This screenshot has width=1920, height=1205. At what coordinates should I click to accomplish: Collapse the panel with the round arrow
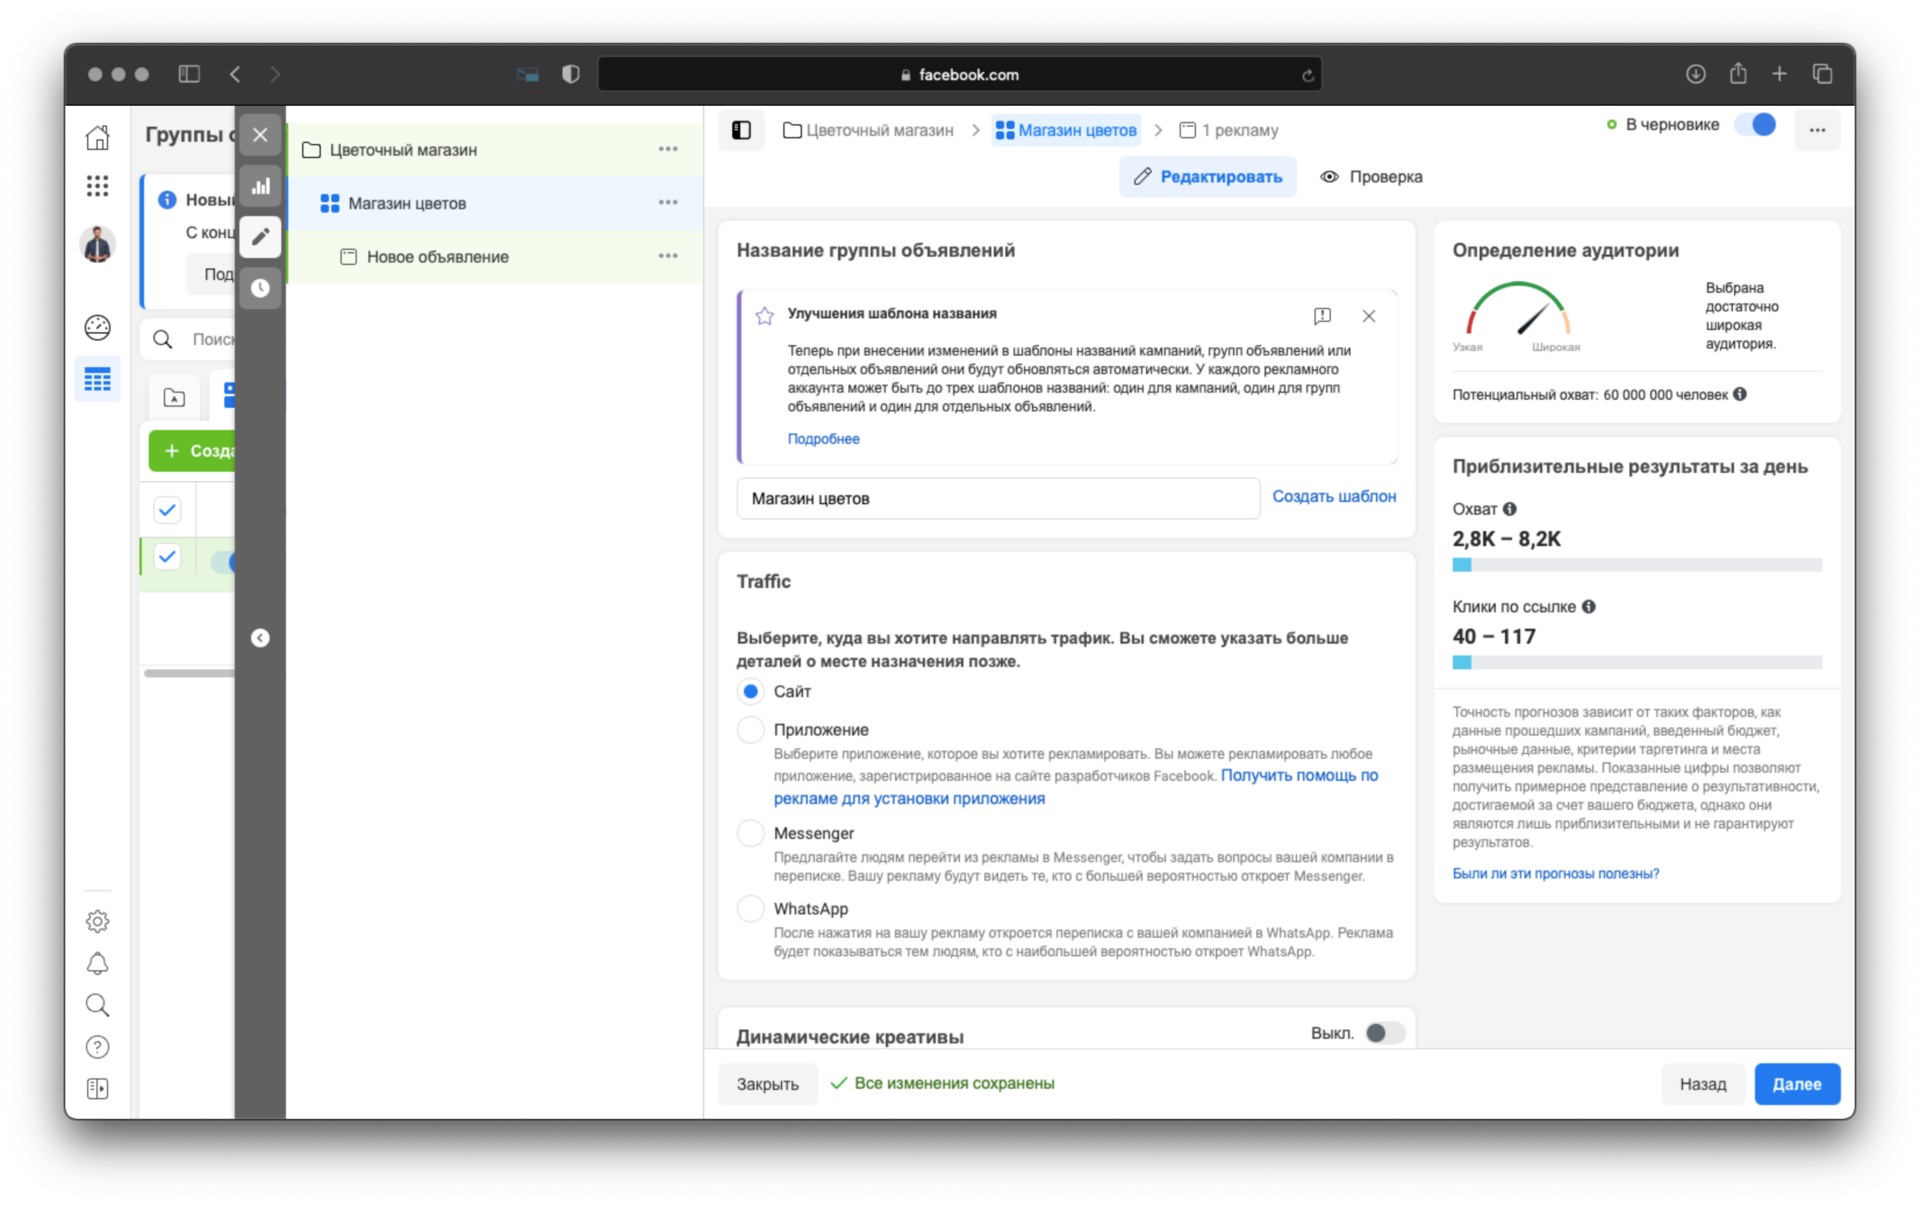point(260,638)
